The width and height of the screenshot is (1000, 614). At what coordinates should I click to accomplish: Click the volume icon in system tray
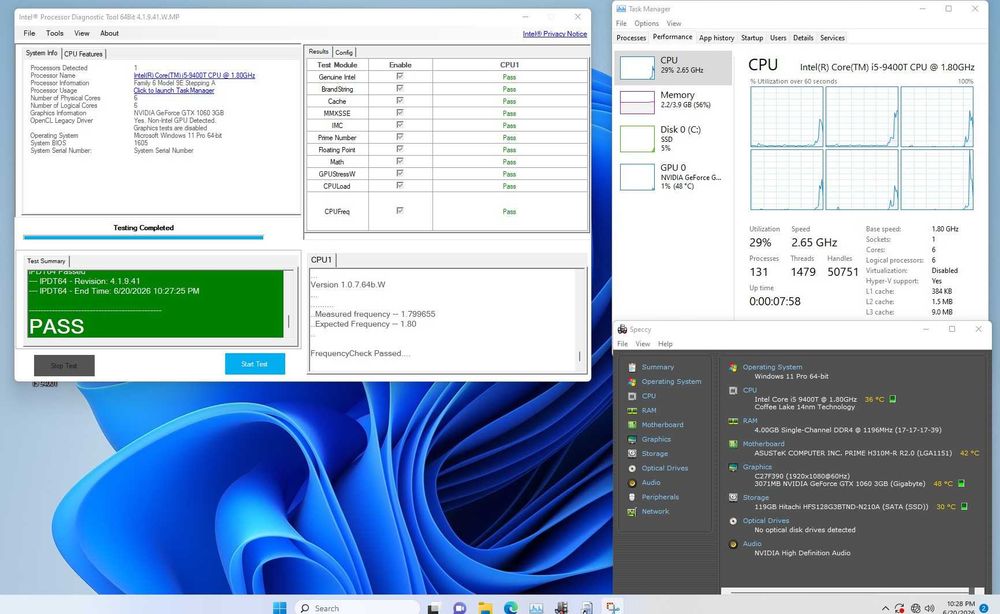pos(930,608)
